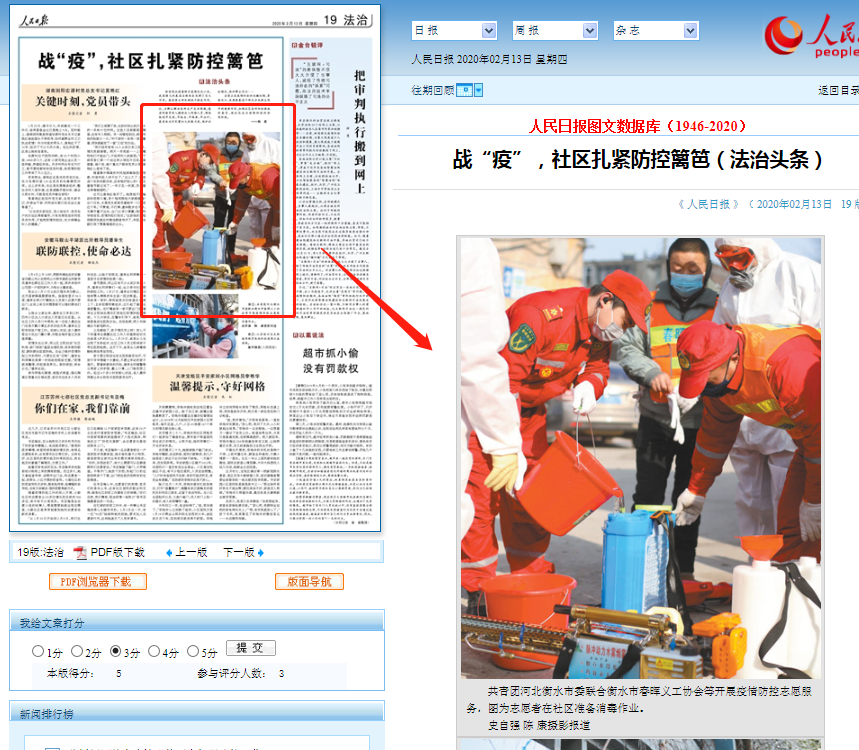Click the left arrow beside 上一版
859x750 pixels.
point(169,553)
